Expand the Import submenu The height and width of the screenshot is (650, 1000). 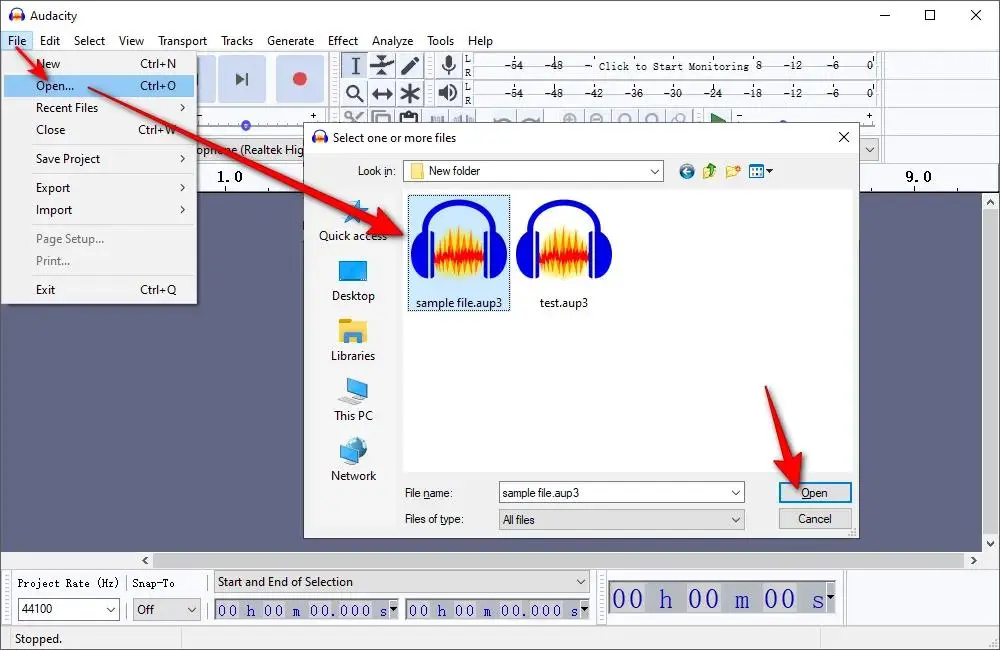99,210
